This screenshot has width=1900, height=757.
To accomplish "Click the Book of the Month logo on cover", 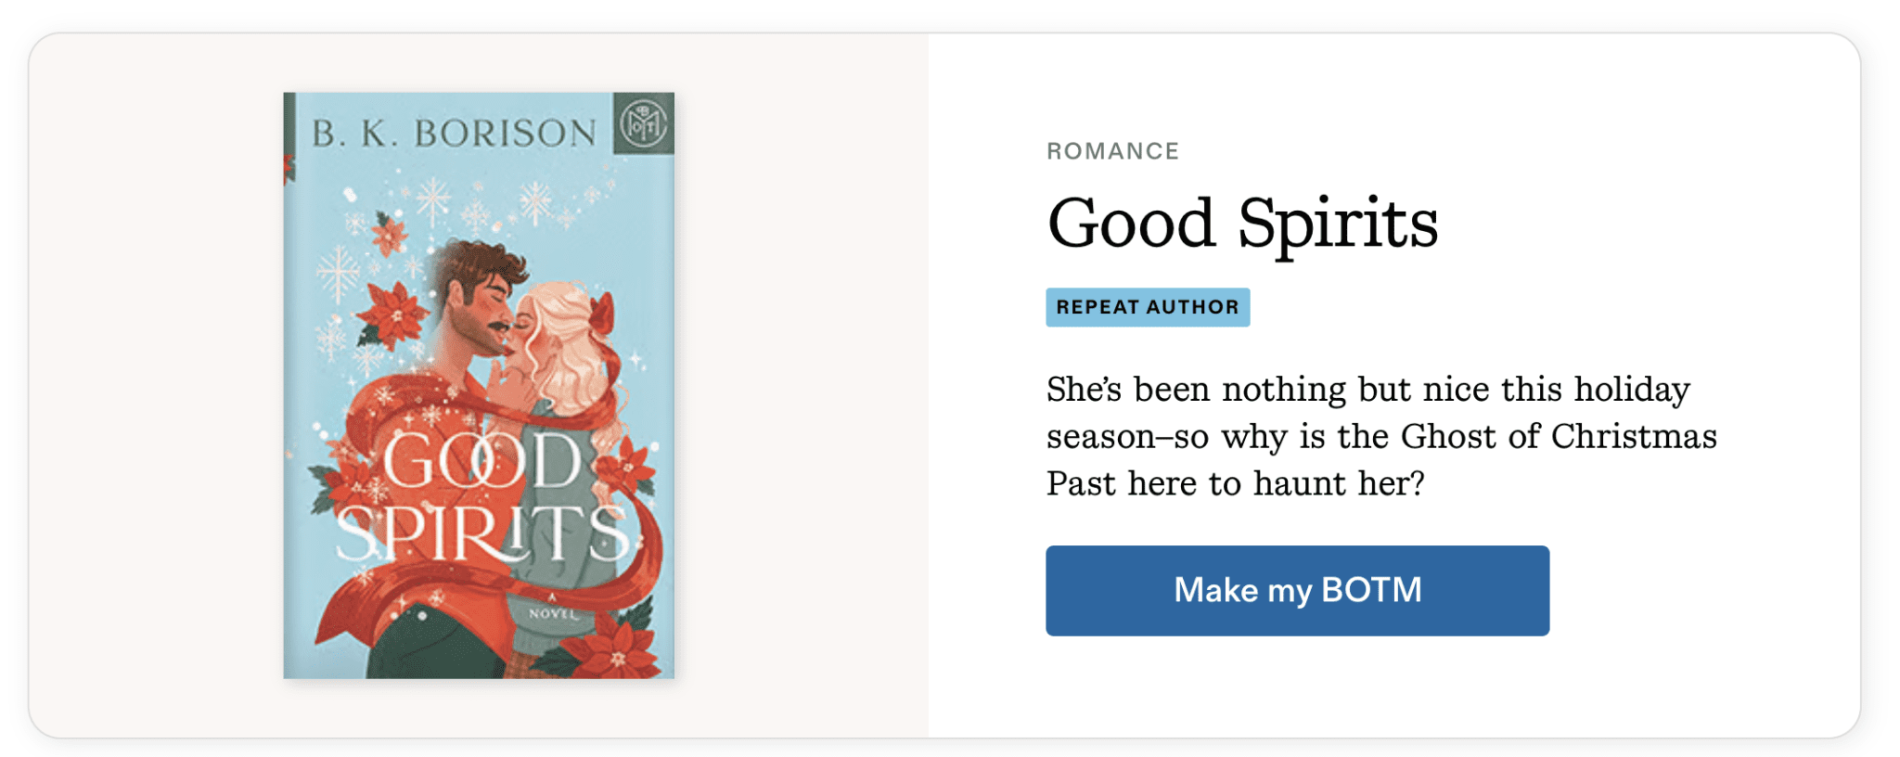I will [x=643, y=123].
